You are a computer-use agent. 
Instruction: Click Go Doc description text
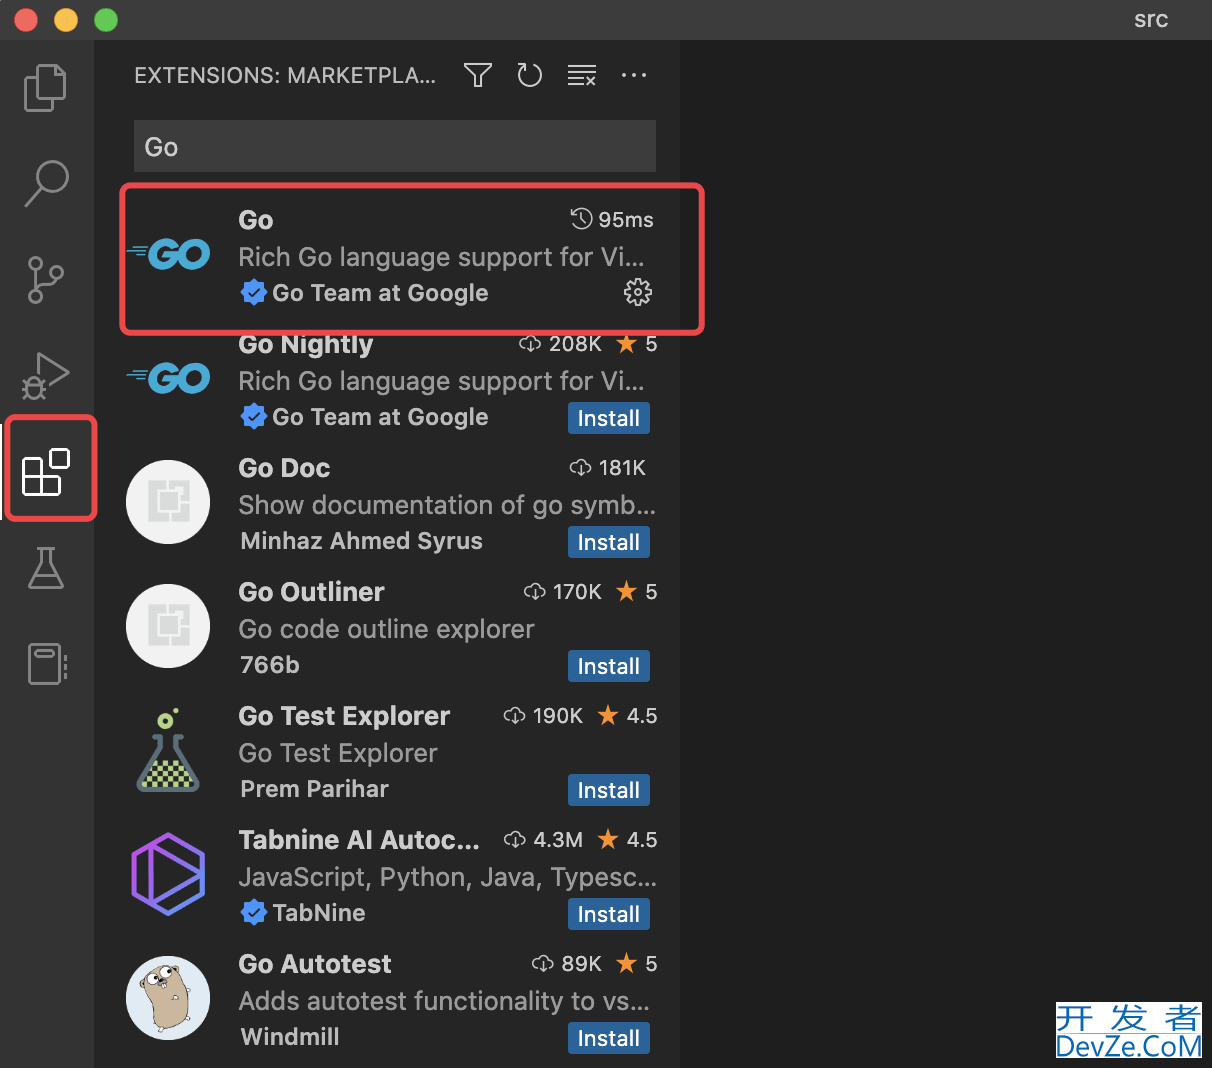coord(447,505)
